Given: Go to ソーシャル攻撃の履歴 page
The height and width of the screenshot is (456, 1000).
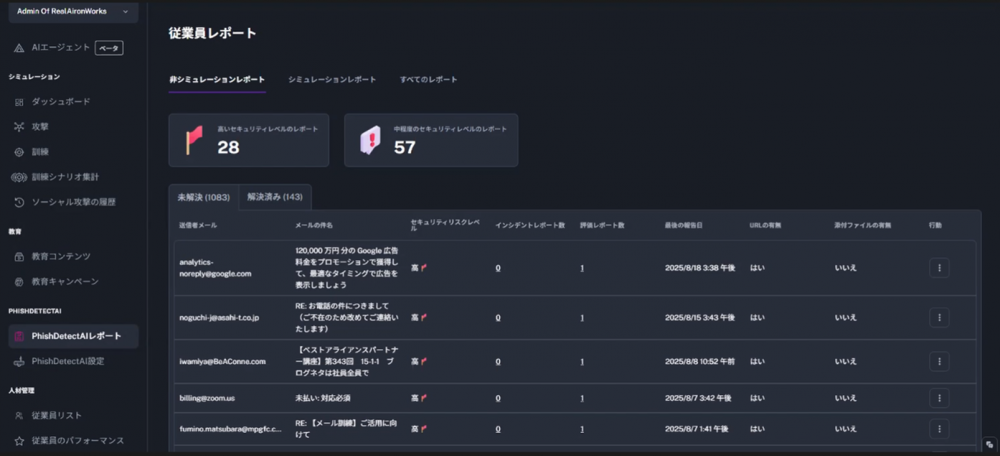Looking at the screenshot, I should [x=73, y=202].
